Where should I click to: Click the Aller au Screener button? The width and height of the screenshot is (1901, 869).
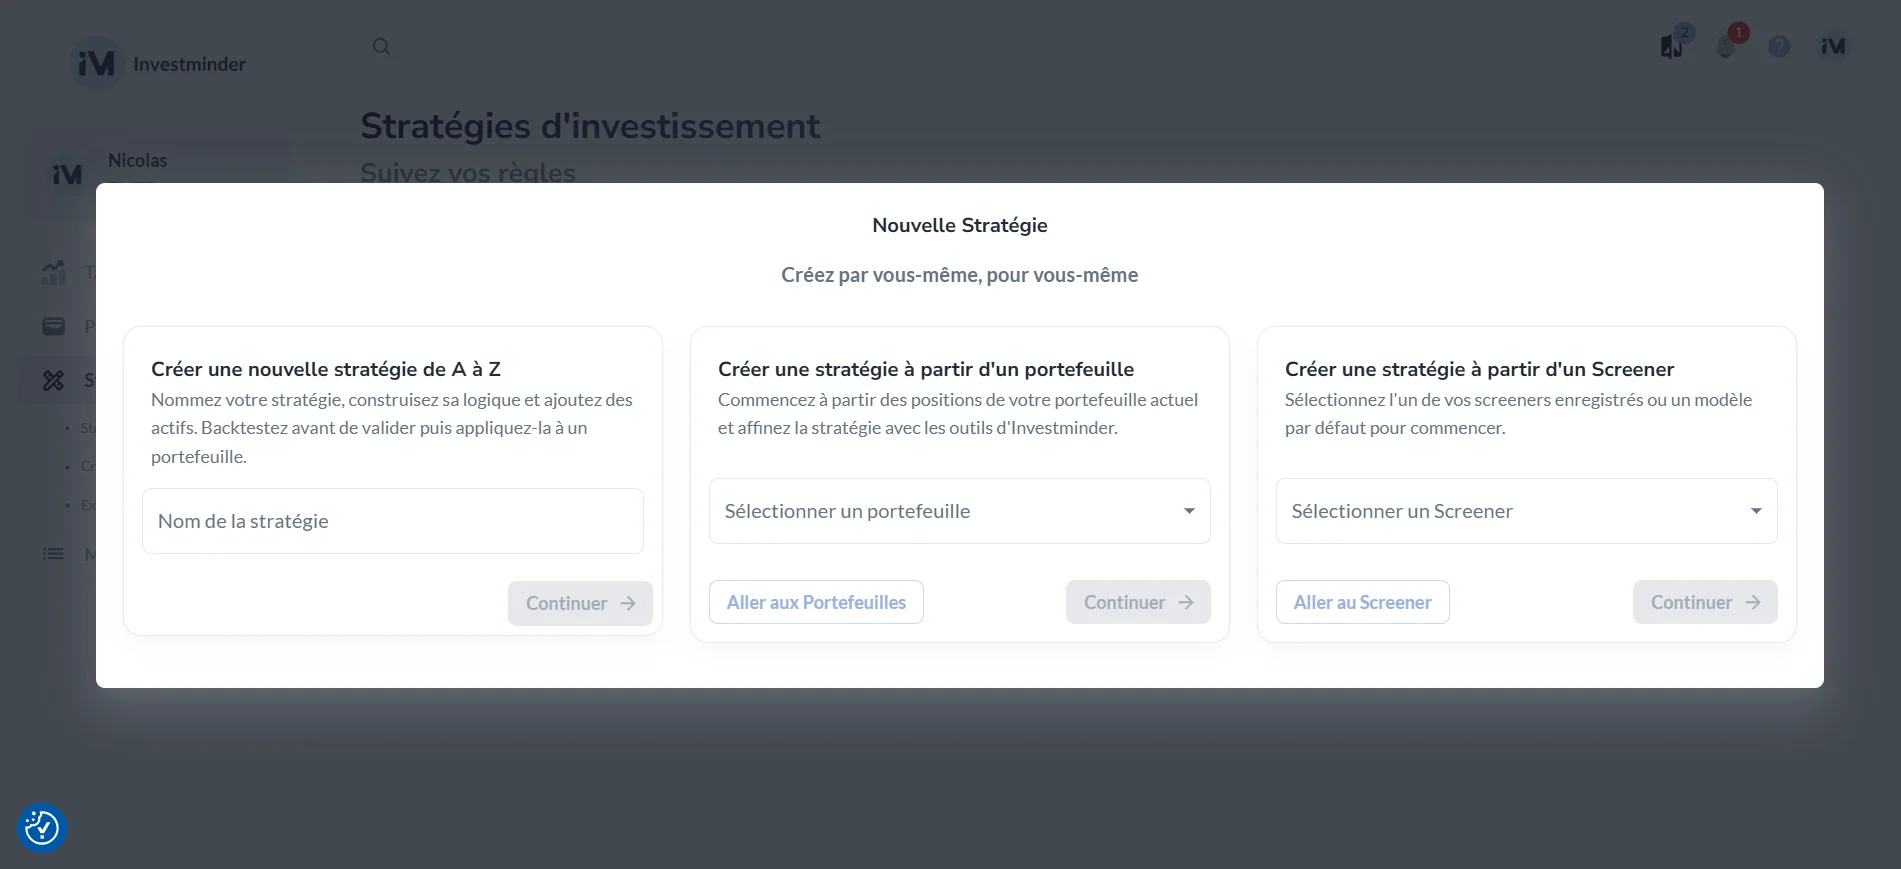[x=1362, y=602]
